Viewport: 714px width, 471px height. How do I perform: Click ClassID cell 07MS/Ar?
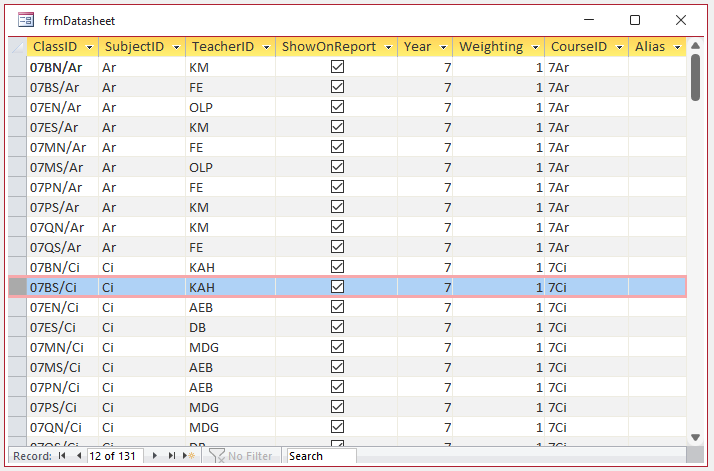coord(63,167)
